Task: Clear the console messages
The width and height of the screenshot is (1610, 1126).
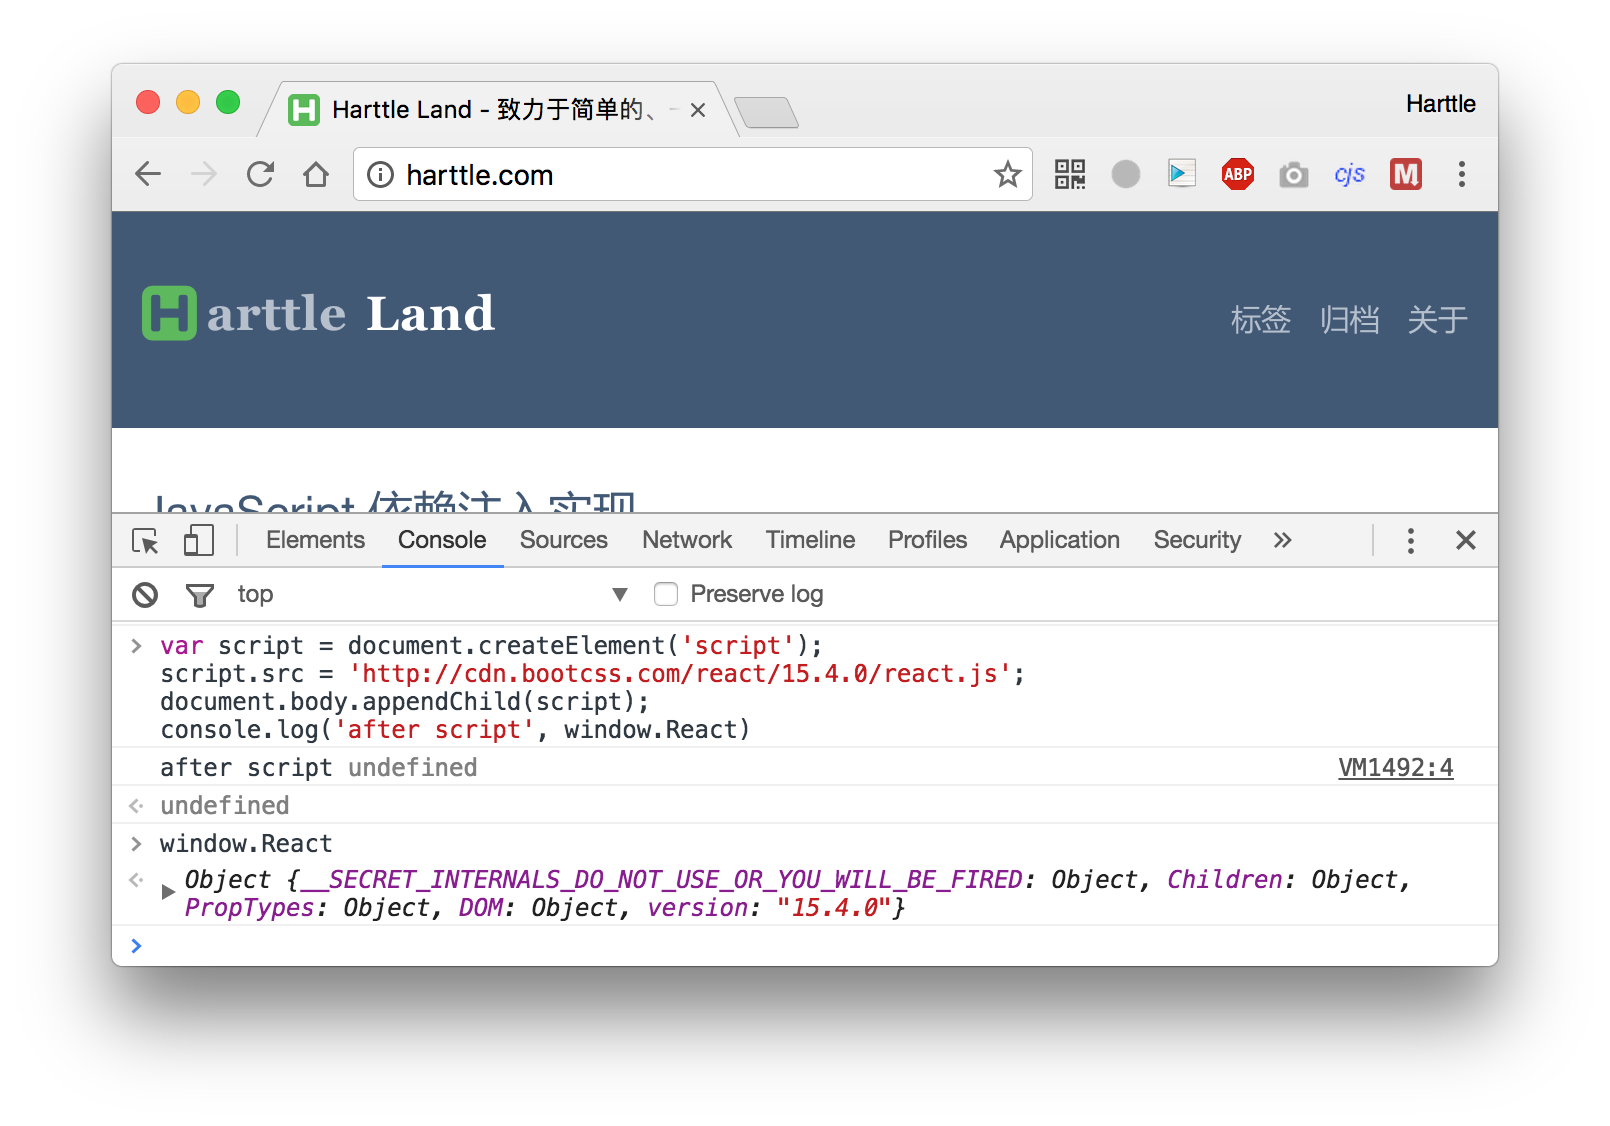Action: tap(144, 594)
